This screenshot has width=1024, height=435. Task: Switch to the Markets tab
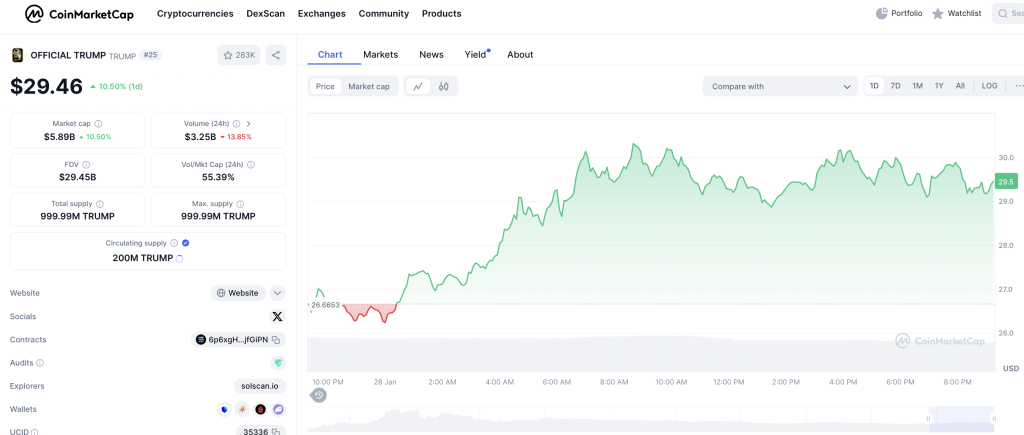381,55
